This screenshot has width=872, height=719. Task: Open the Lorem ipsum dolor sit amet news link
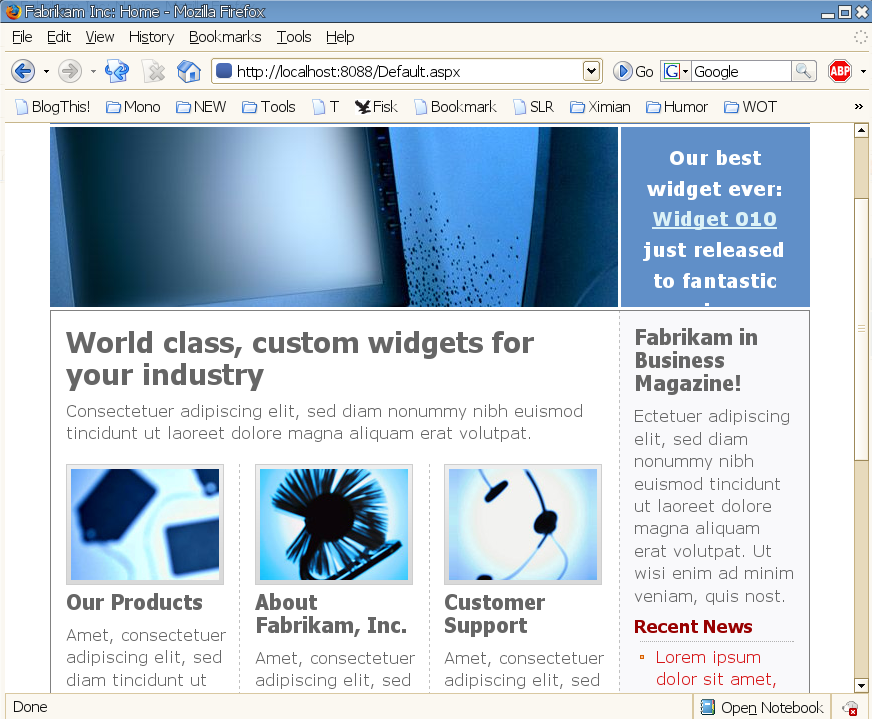tap(716, 668)
